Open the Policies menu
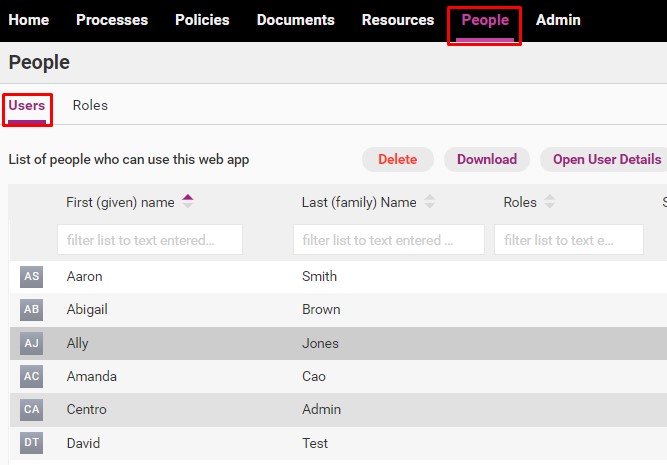 pos(202,20)
